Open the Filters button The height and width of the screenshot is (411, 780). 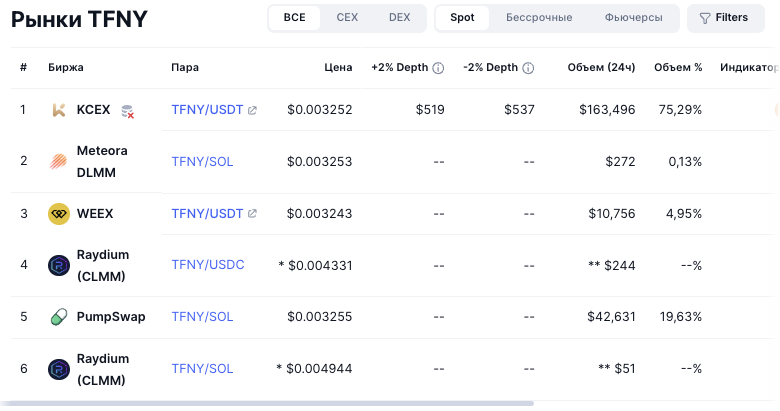pos(726,18)
